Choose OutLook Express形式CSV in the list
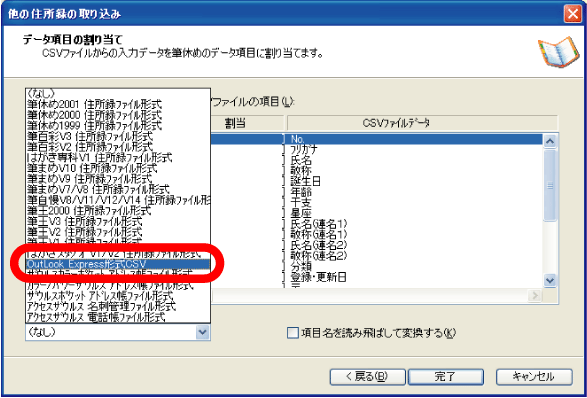This screenshot has height=398, width=587. click(x=118, y=264)
